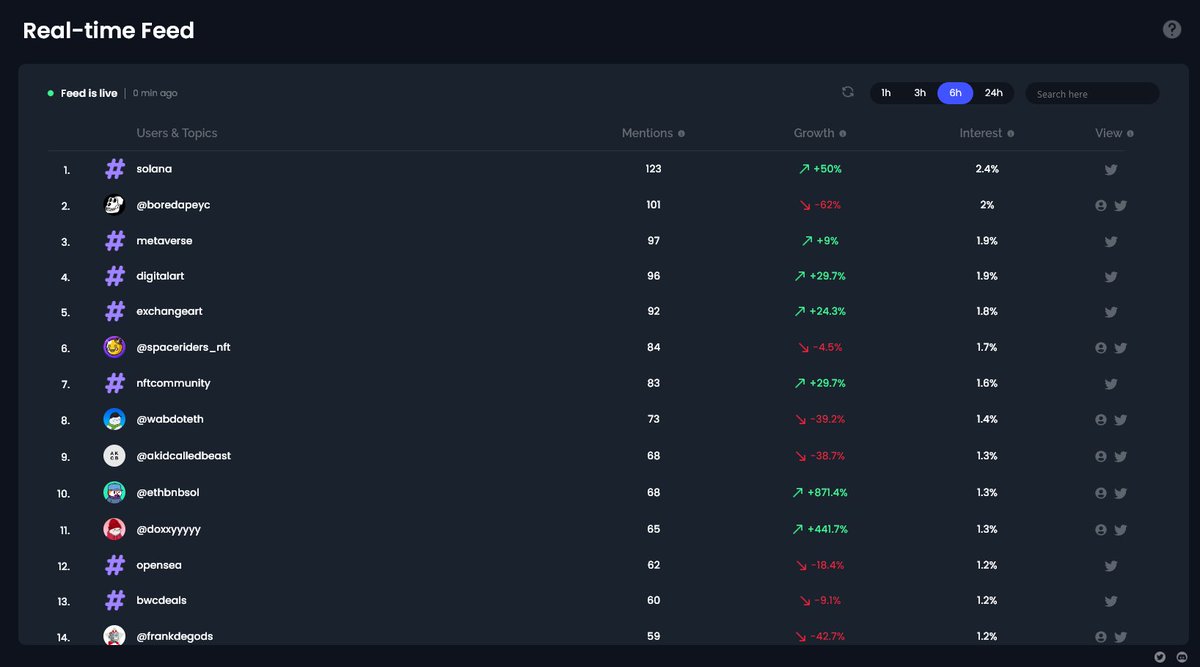1200x667 pixels.
Task: Click the hashtag icon for solana
Action: 115,169
